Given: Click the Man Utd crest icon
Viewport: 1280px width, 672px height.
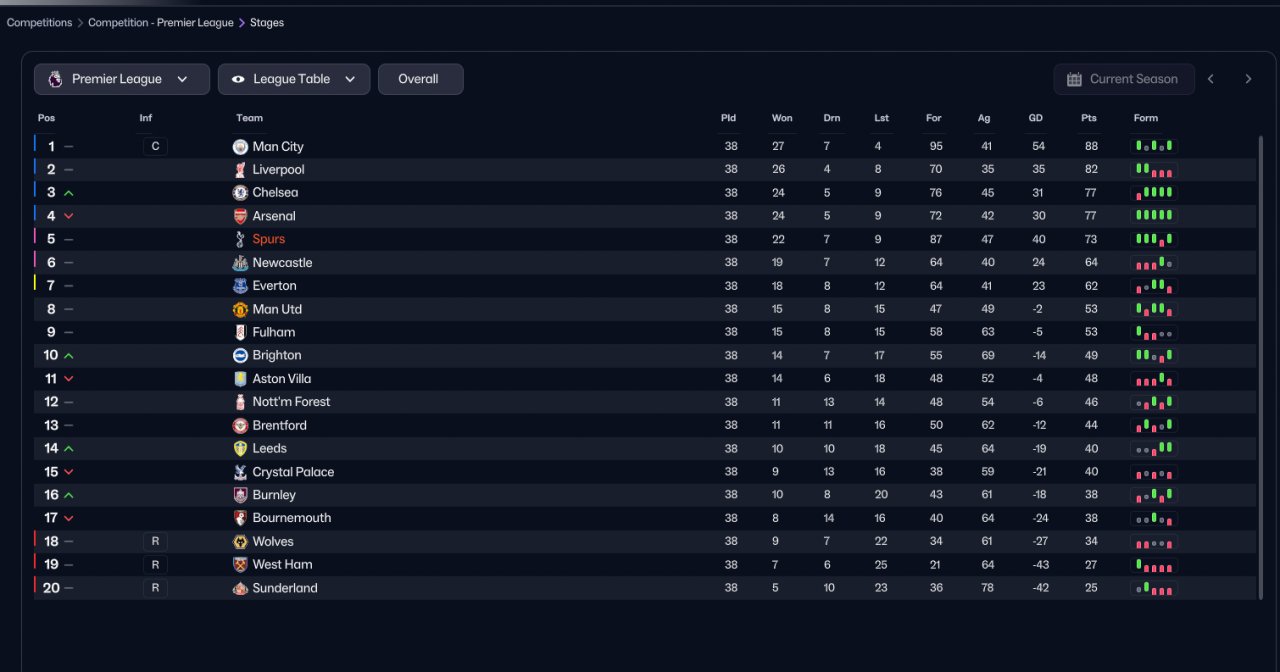Looking at the screenshot, I should point(240,309).
